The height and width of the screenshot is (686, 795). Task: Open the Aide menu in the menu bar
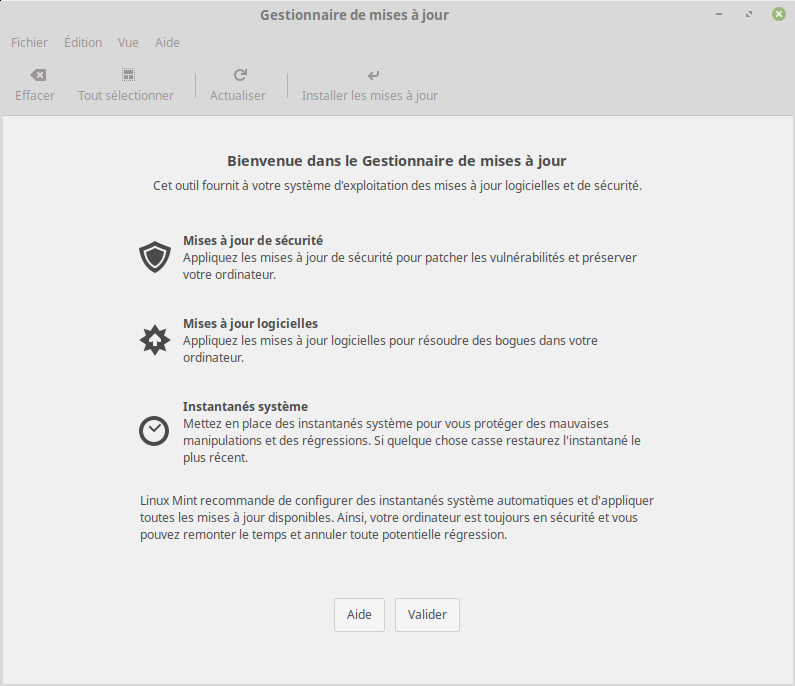click(167, 43)
